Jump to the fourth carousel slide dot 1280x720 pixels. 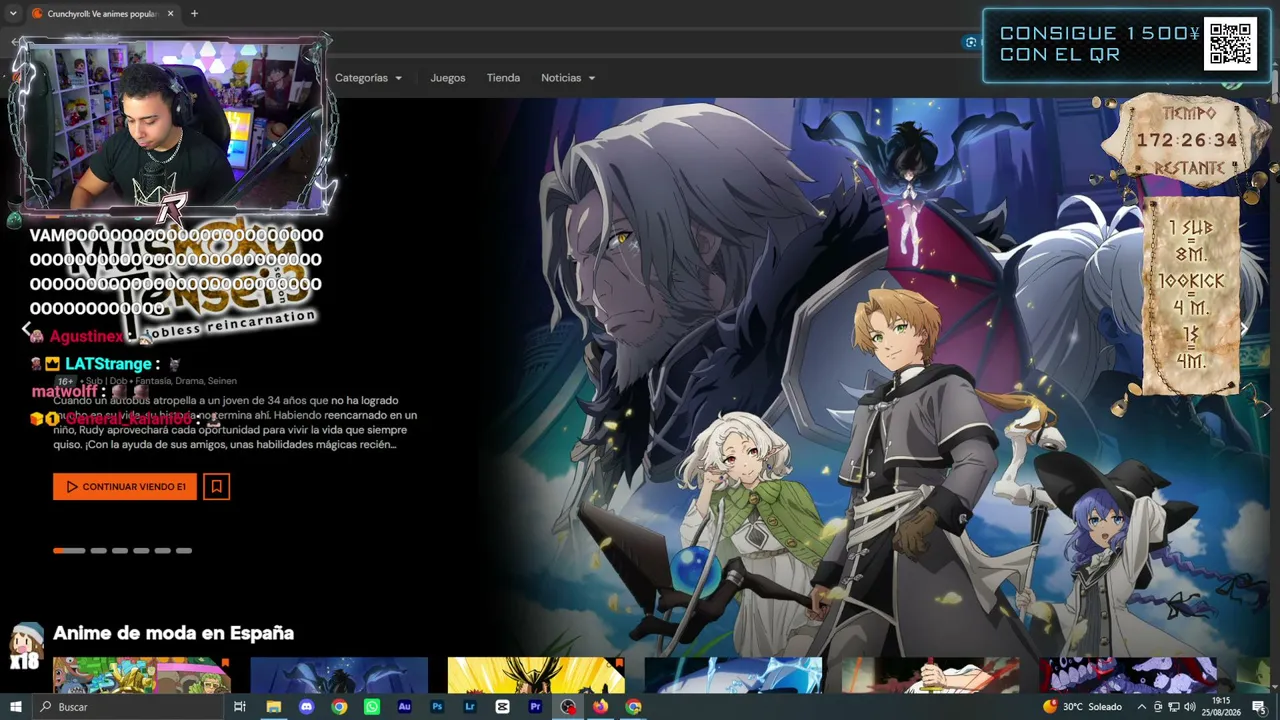tap(141, 550)
